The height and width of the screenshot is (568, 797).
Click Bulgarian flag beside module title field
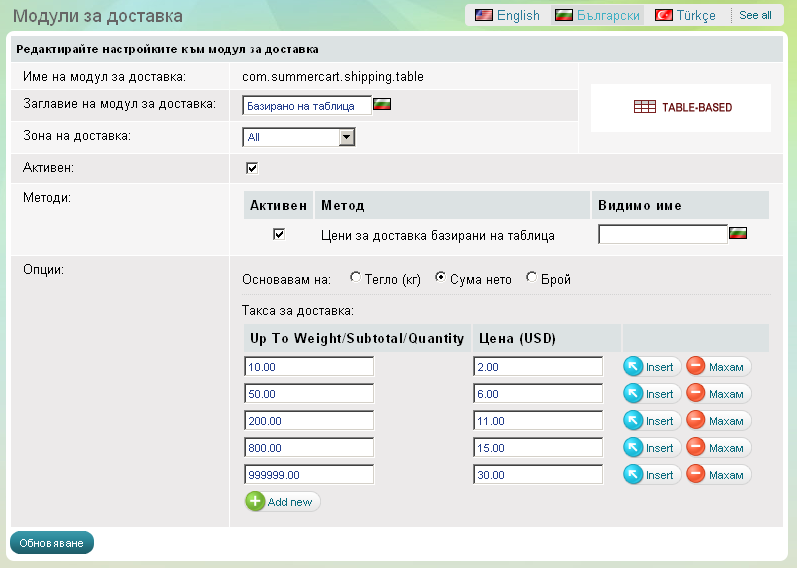381,104
